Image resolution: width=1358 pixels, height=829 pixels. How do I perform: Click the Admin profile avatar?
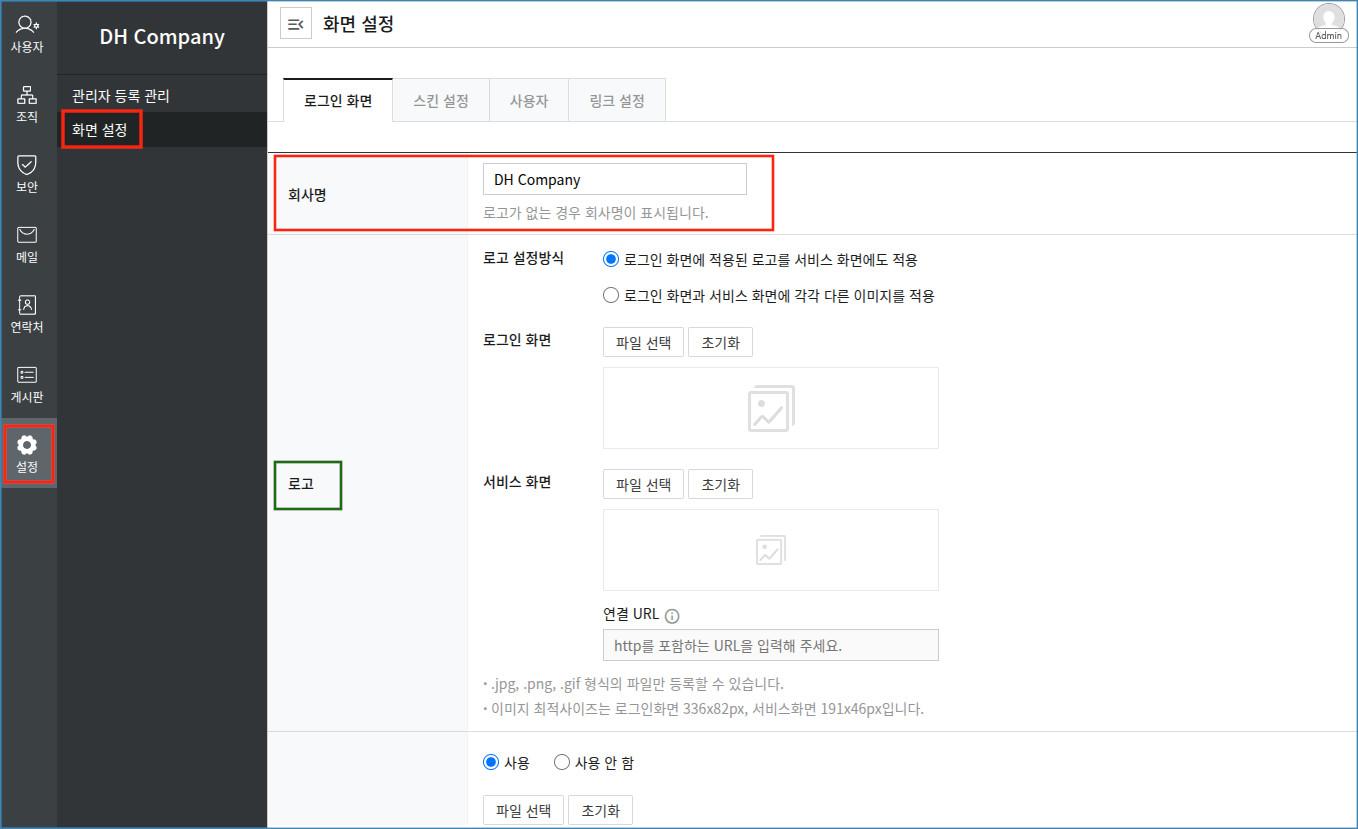1328,22
